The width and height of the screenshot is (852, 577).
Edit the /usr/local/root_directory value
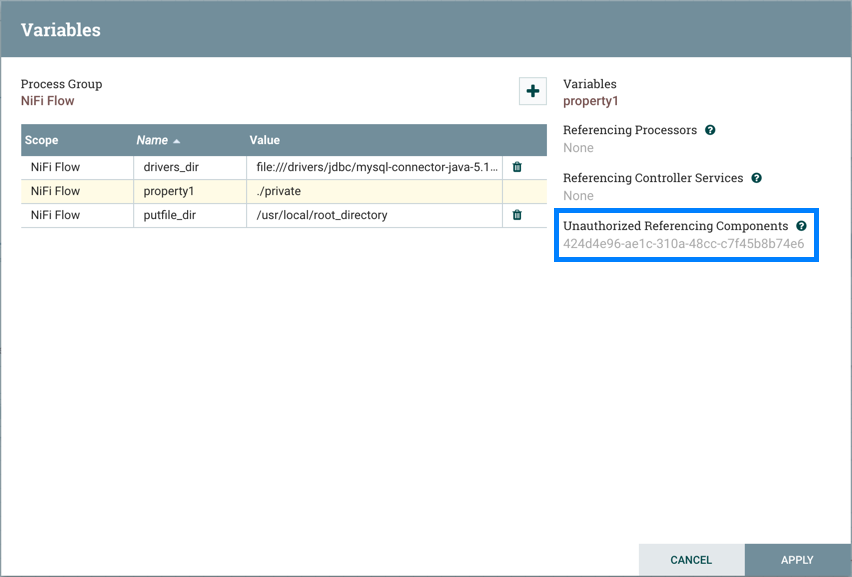(321, 215)
